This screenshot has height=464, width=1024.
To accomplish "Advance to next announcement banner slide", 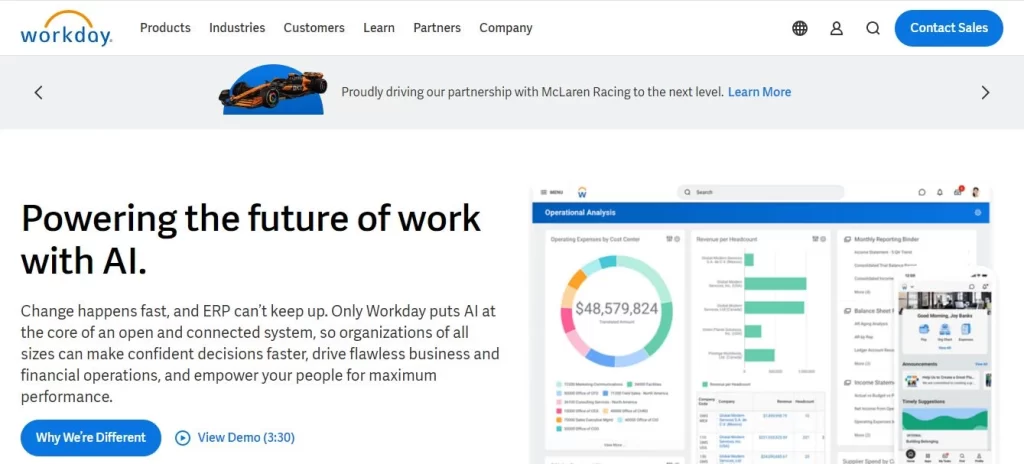I will point(985,92).
